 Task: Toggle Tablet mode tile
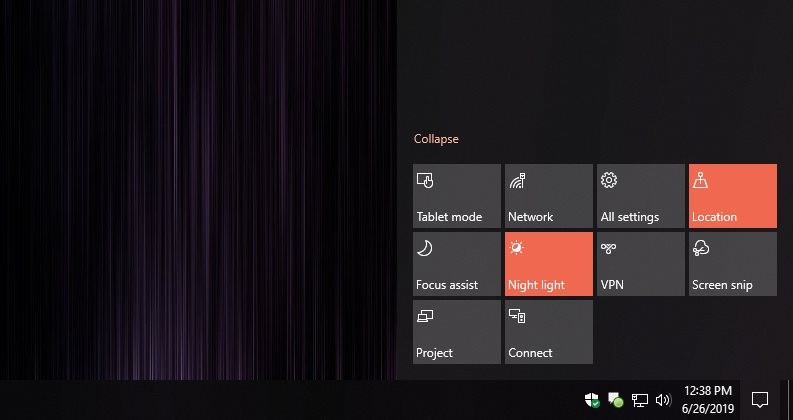[x=457, y=196]
